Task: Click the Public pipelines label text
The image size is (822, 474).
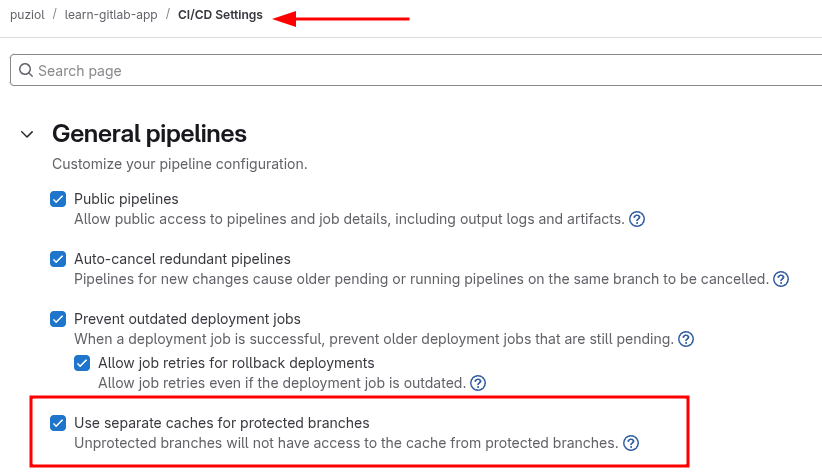Action: coord(126,199)
